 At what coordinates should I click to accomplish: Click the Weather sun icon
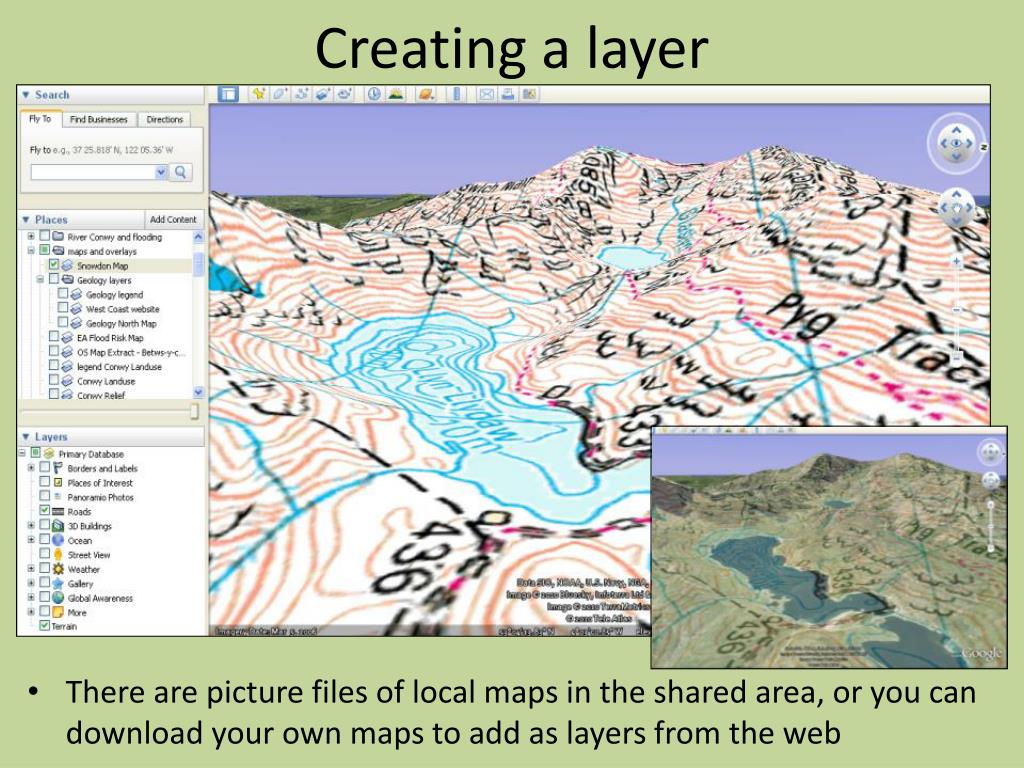point(58,569)
